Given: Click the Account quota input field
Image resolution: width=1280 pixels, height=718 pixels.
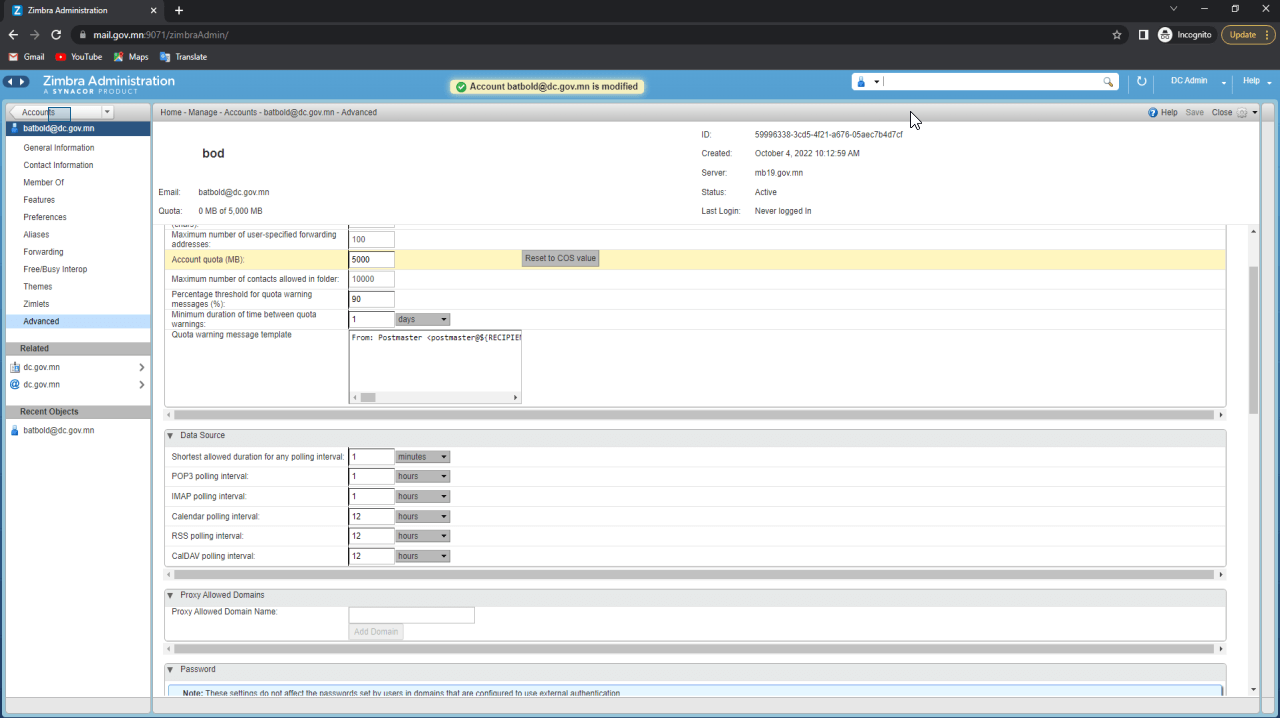Looking at the screenshot, I should (371, 259).
